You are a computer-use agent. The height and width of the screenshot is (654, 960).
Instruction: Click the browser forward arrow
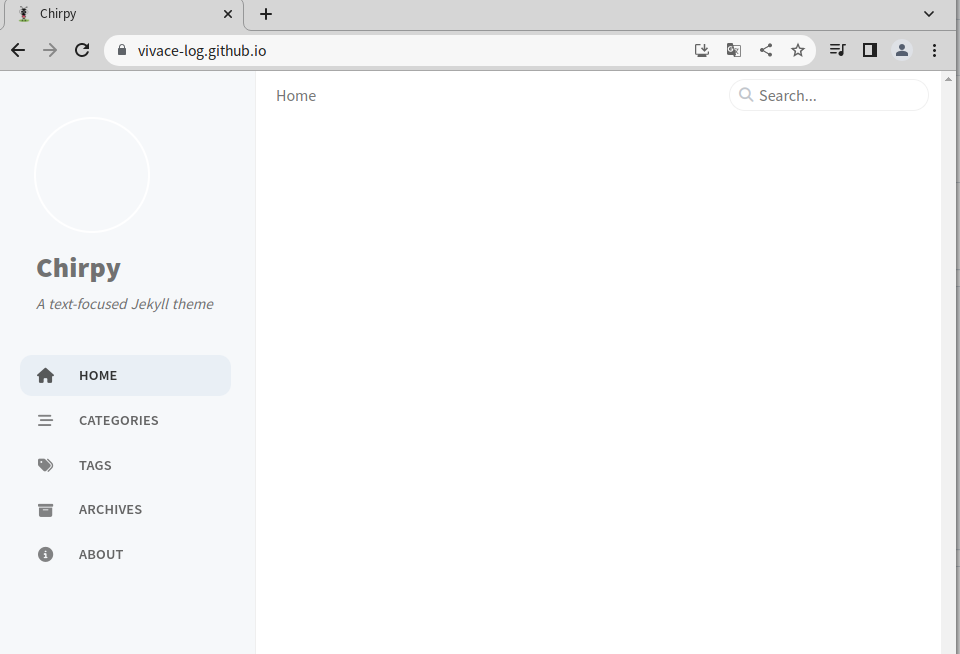[x=50, y=50]
